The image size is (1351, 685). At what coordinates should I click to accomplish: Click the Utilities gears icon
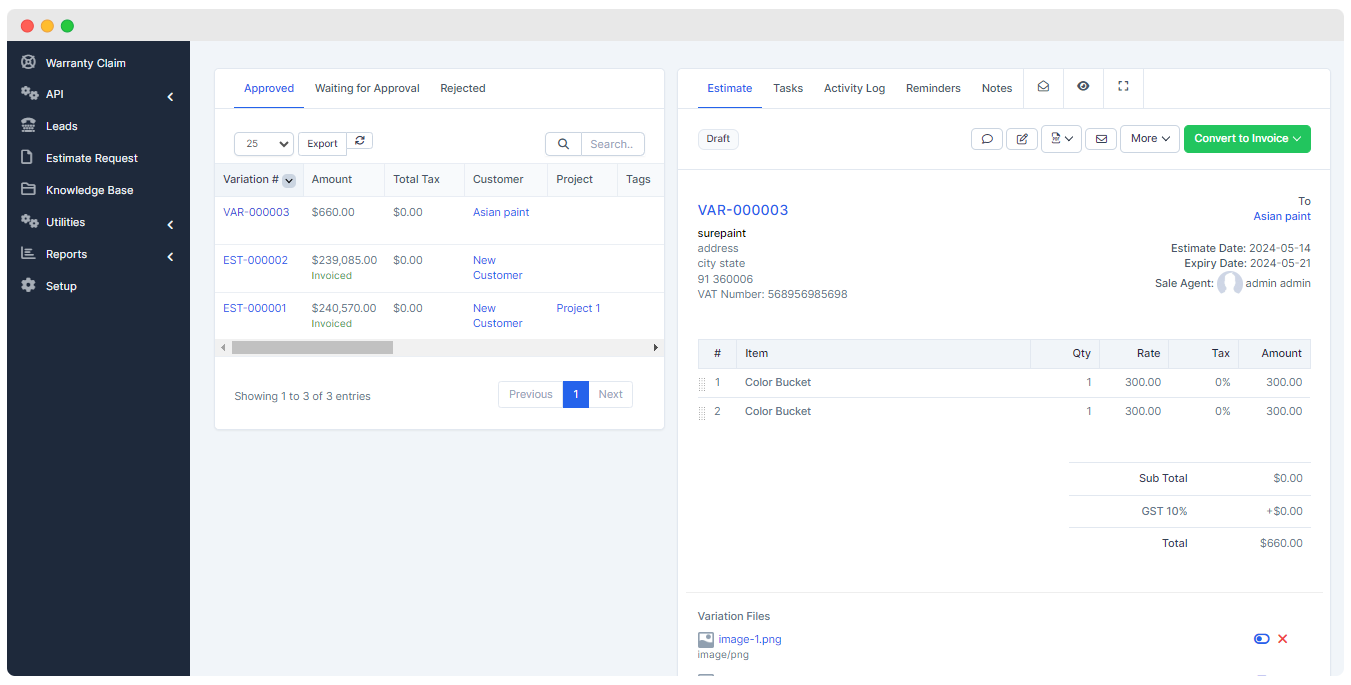29,222
